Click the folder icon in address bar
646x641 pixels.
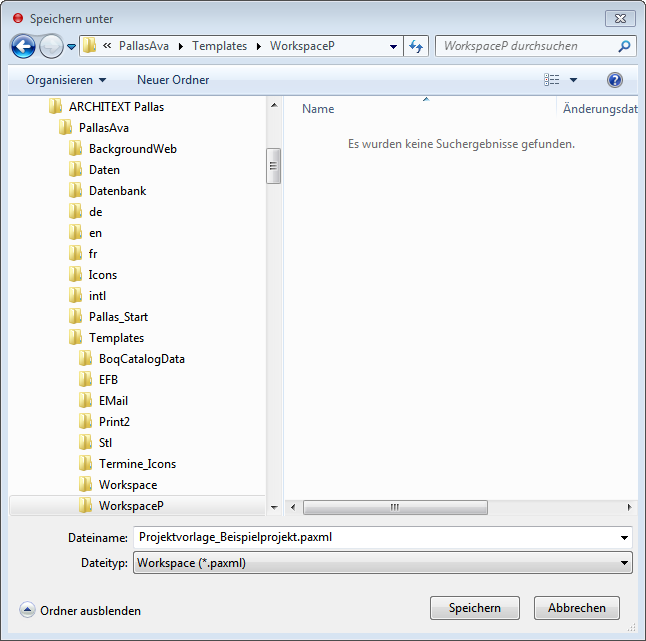[x=89, y=46]
